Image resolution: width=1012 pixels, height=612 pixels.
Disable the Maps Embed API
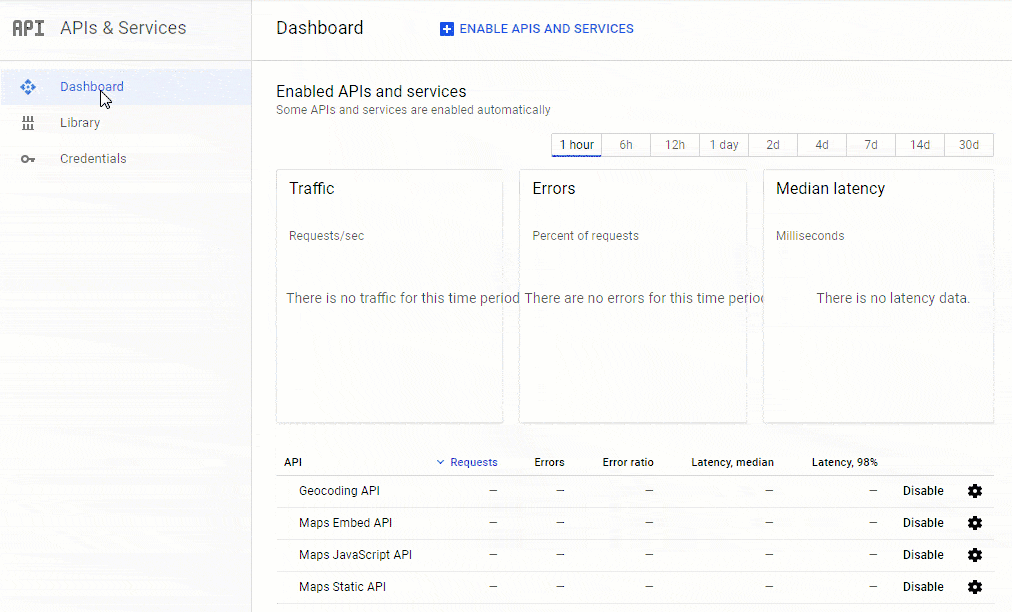[923, 523]
